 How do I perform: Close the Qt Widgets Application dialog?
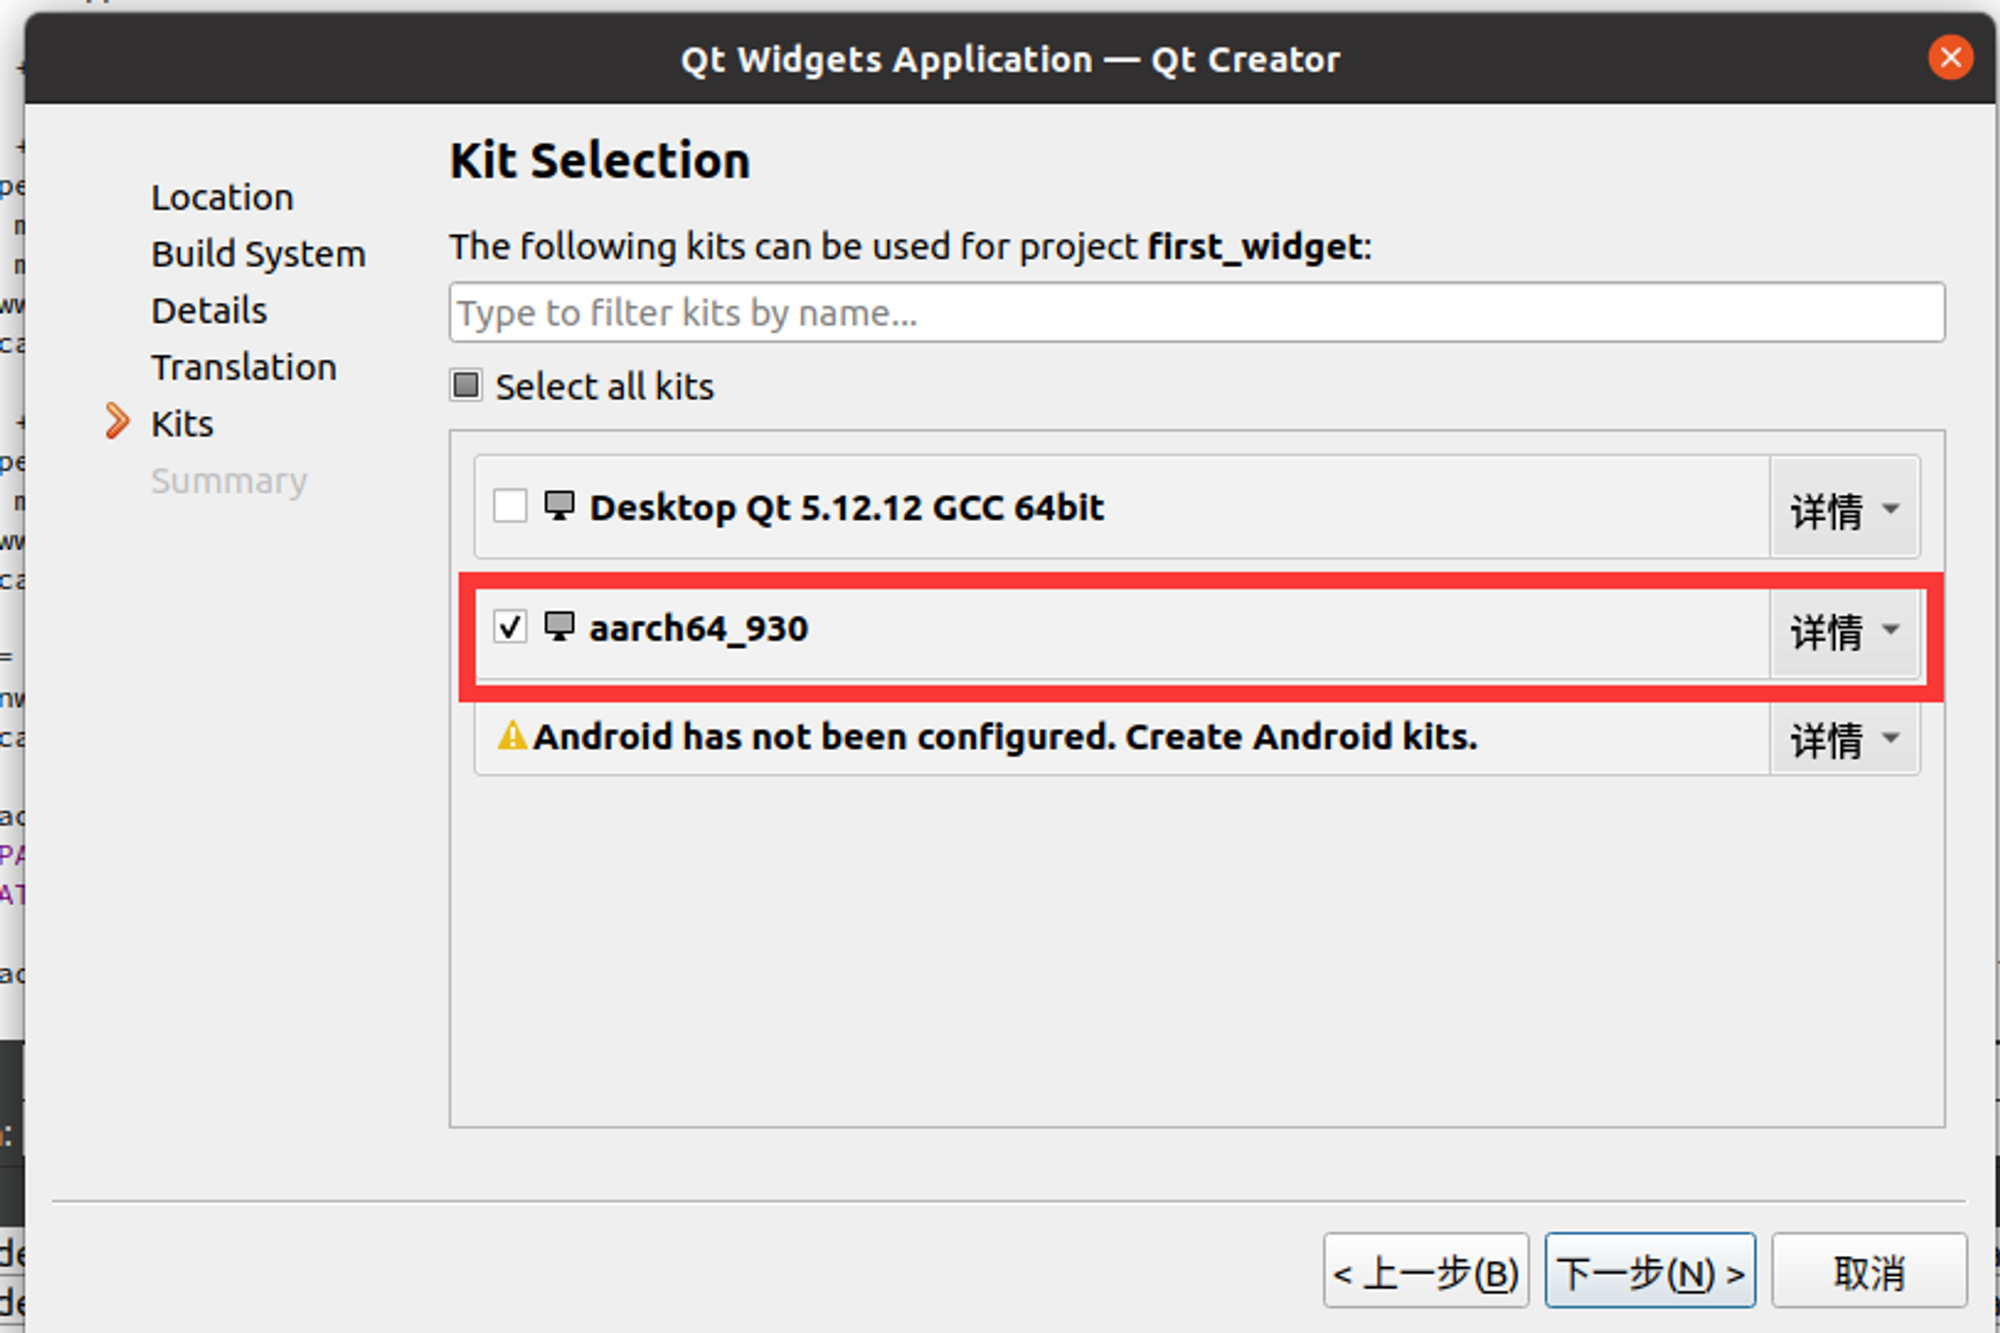1950,58
